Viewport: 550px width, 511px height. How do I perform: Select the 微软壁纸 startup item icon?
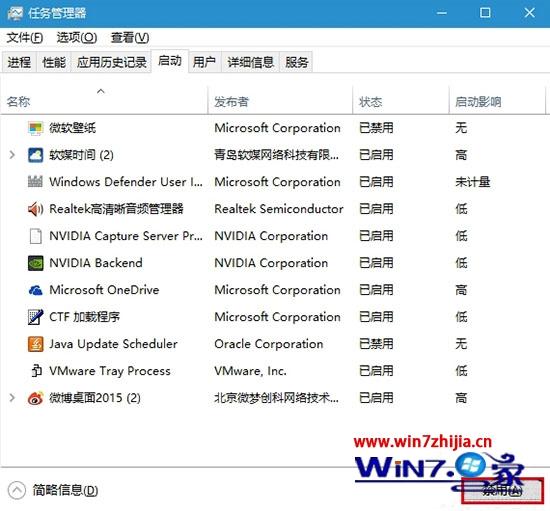click(x=35, y=128)
